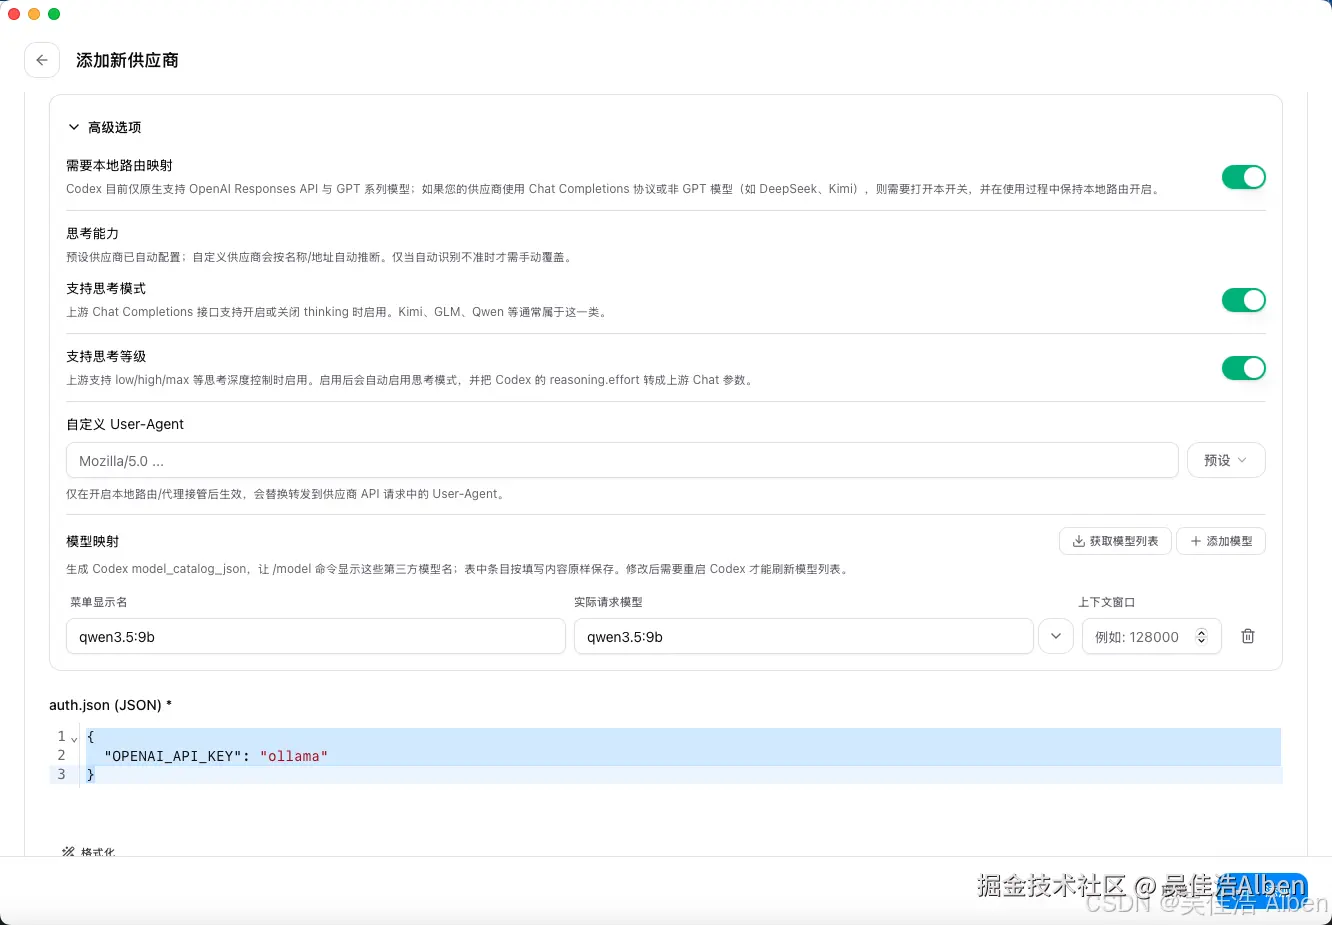Adjust the context window stepper arrows
1332x925 pixels.
(x=1202, y=637)
